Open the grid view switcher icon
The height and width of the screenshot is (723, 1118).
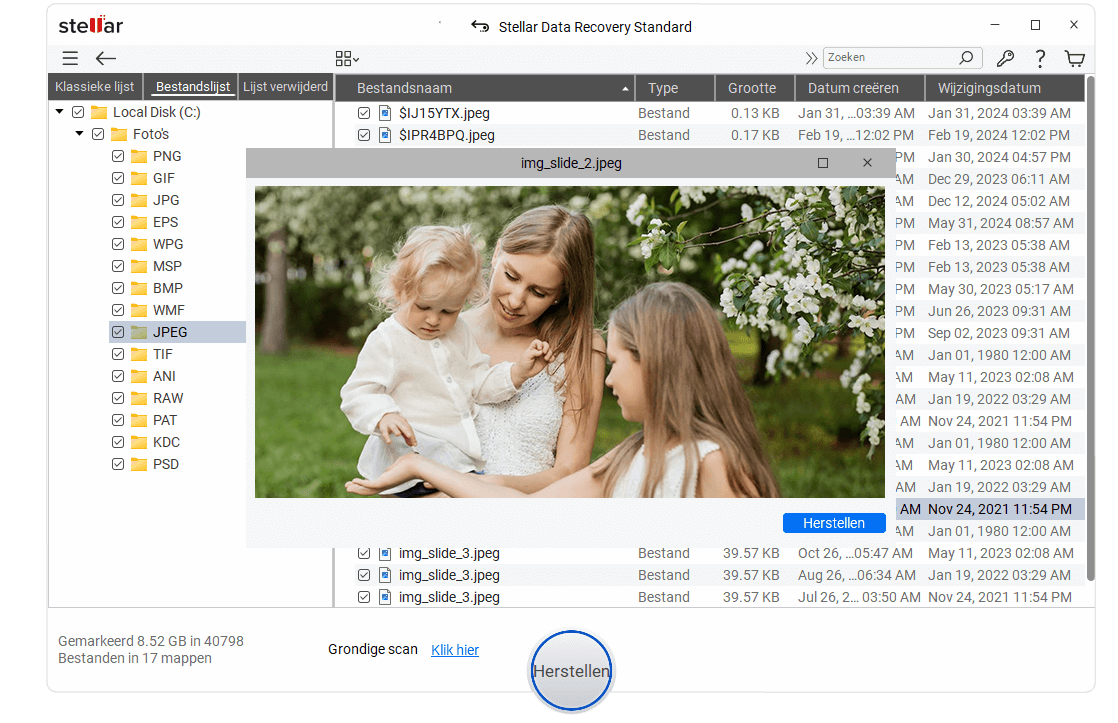click(x=346, y=58)
